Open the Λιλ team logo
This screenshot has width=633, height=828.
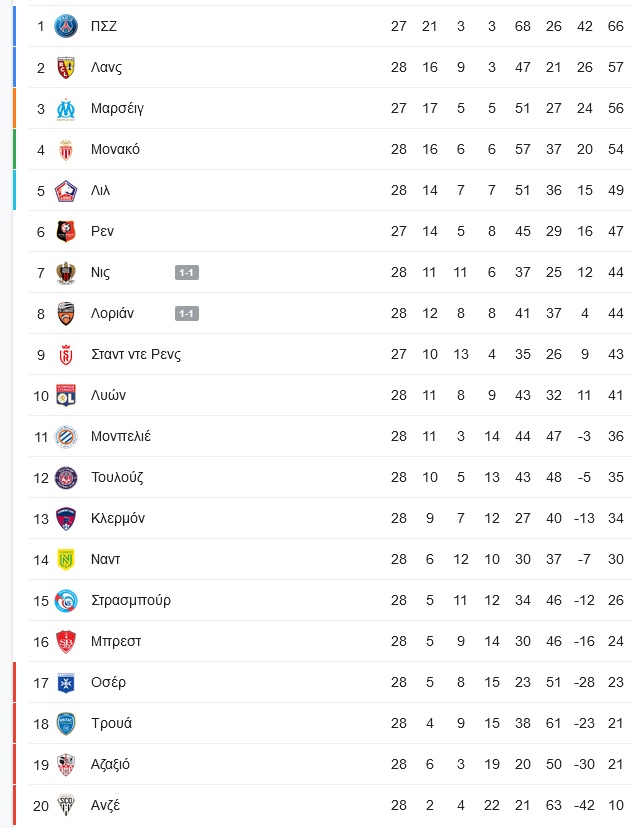coord(66,191)
